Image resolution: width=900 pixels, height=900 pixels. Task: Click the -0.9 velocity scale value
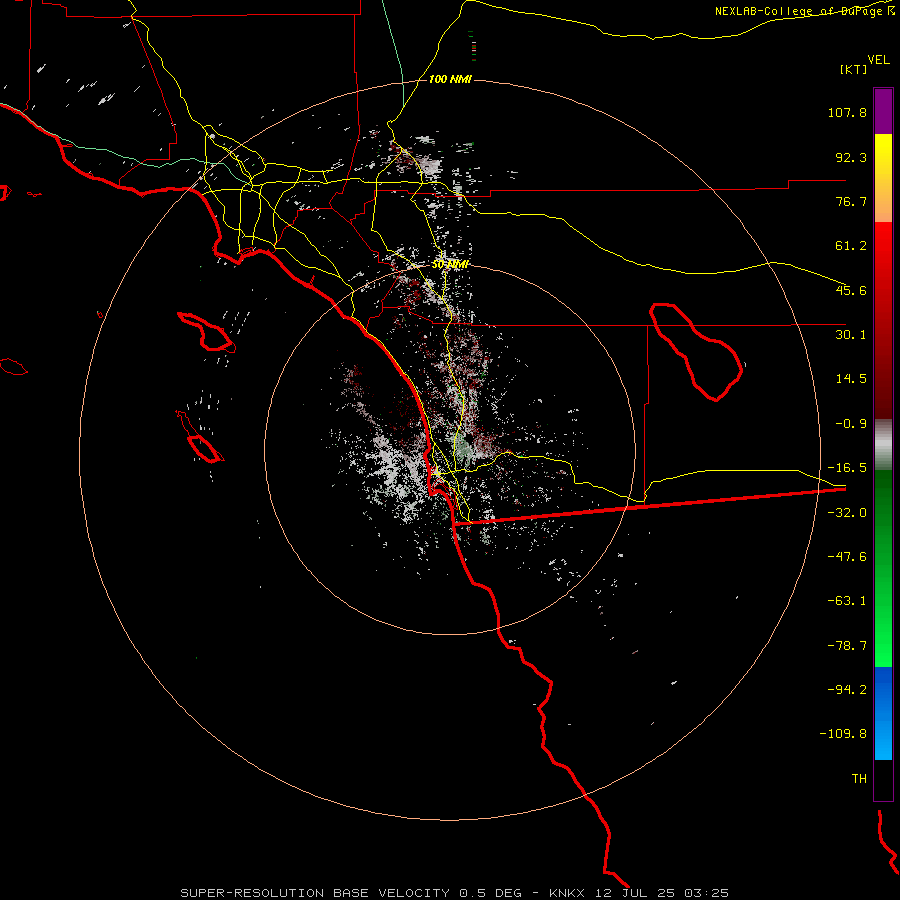[x=851, y=424]
